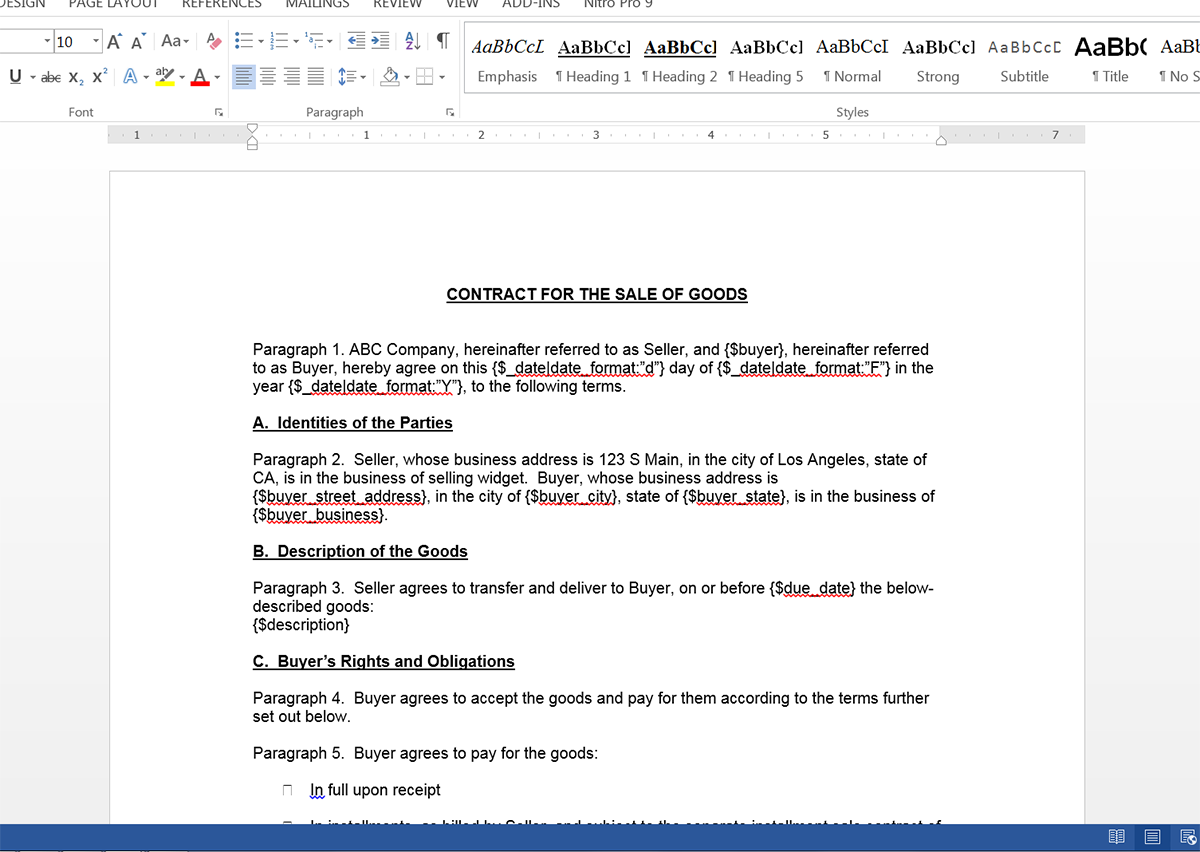The image size is (1200, 852).
Task: Apply the Subtitle style
Action: pos(1024,61)
